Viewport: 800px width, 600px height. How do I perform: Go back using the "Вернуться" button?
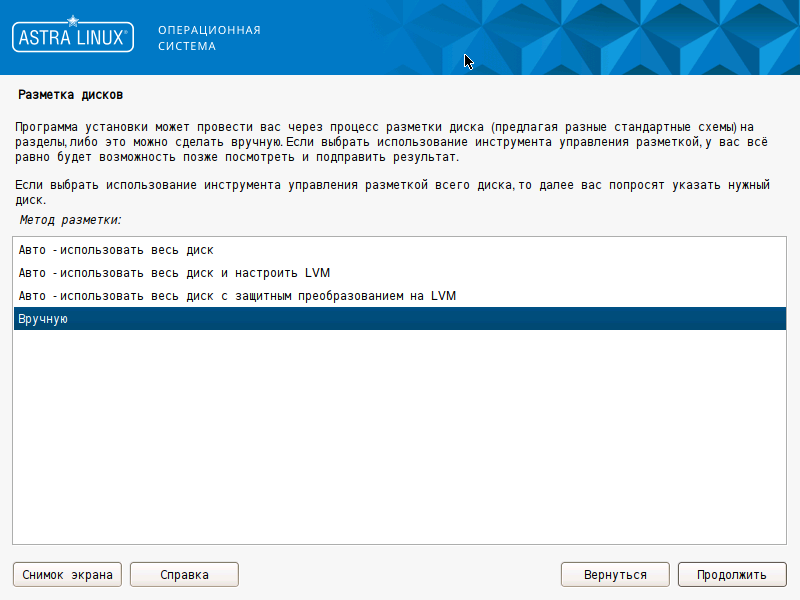click(615, 575)
